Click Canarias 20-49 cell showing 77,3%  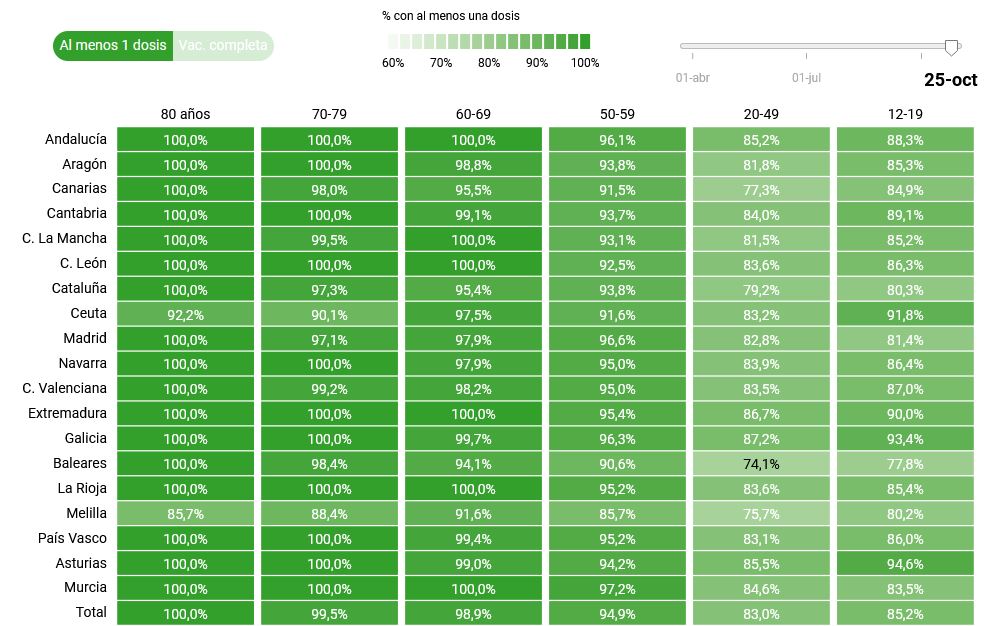(761, 190)
